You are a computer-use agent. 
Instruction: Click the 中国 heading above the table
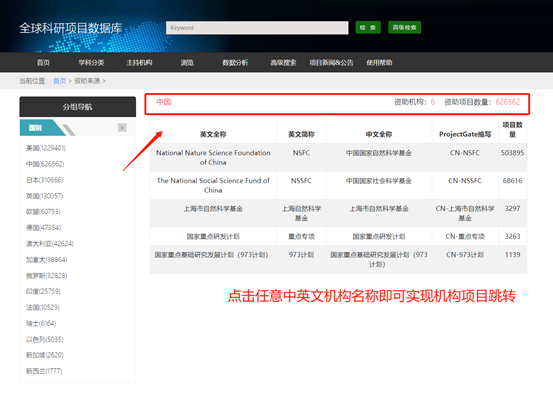(x=164, y=102)
